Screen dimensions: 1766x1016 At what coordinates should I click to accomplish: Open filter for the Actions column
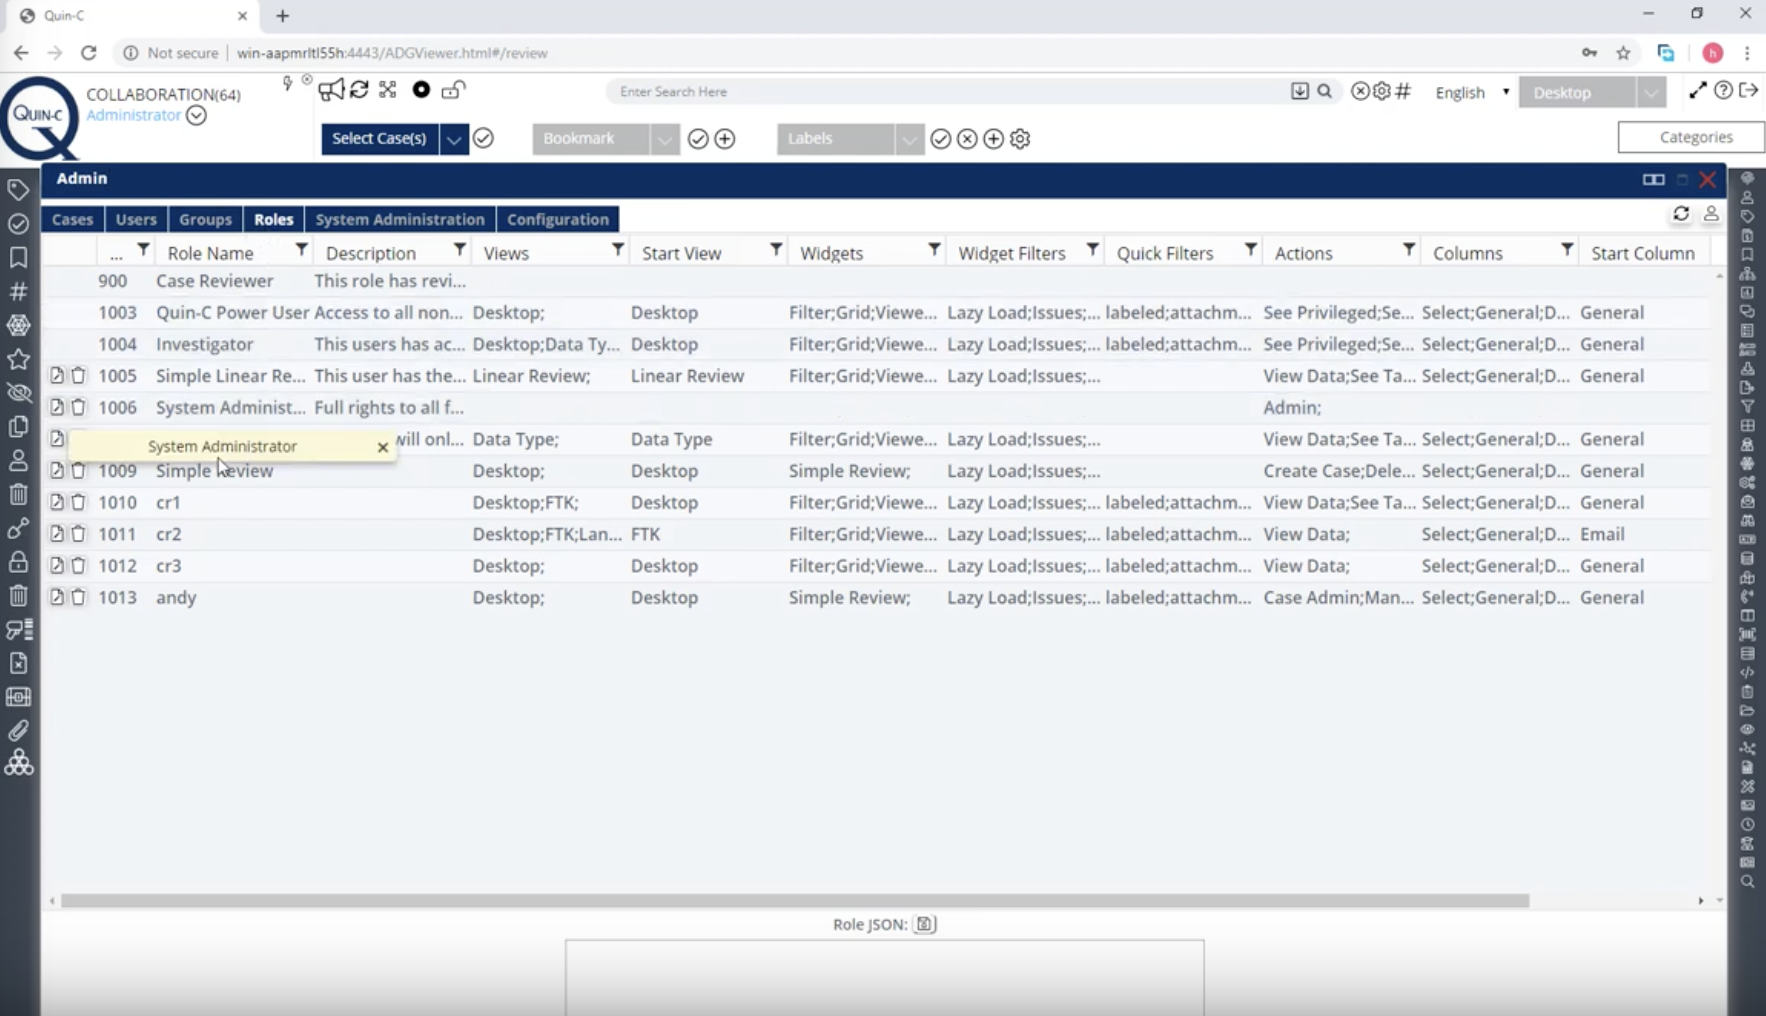1408,249
